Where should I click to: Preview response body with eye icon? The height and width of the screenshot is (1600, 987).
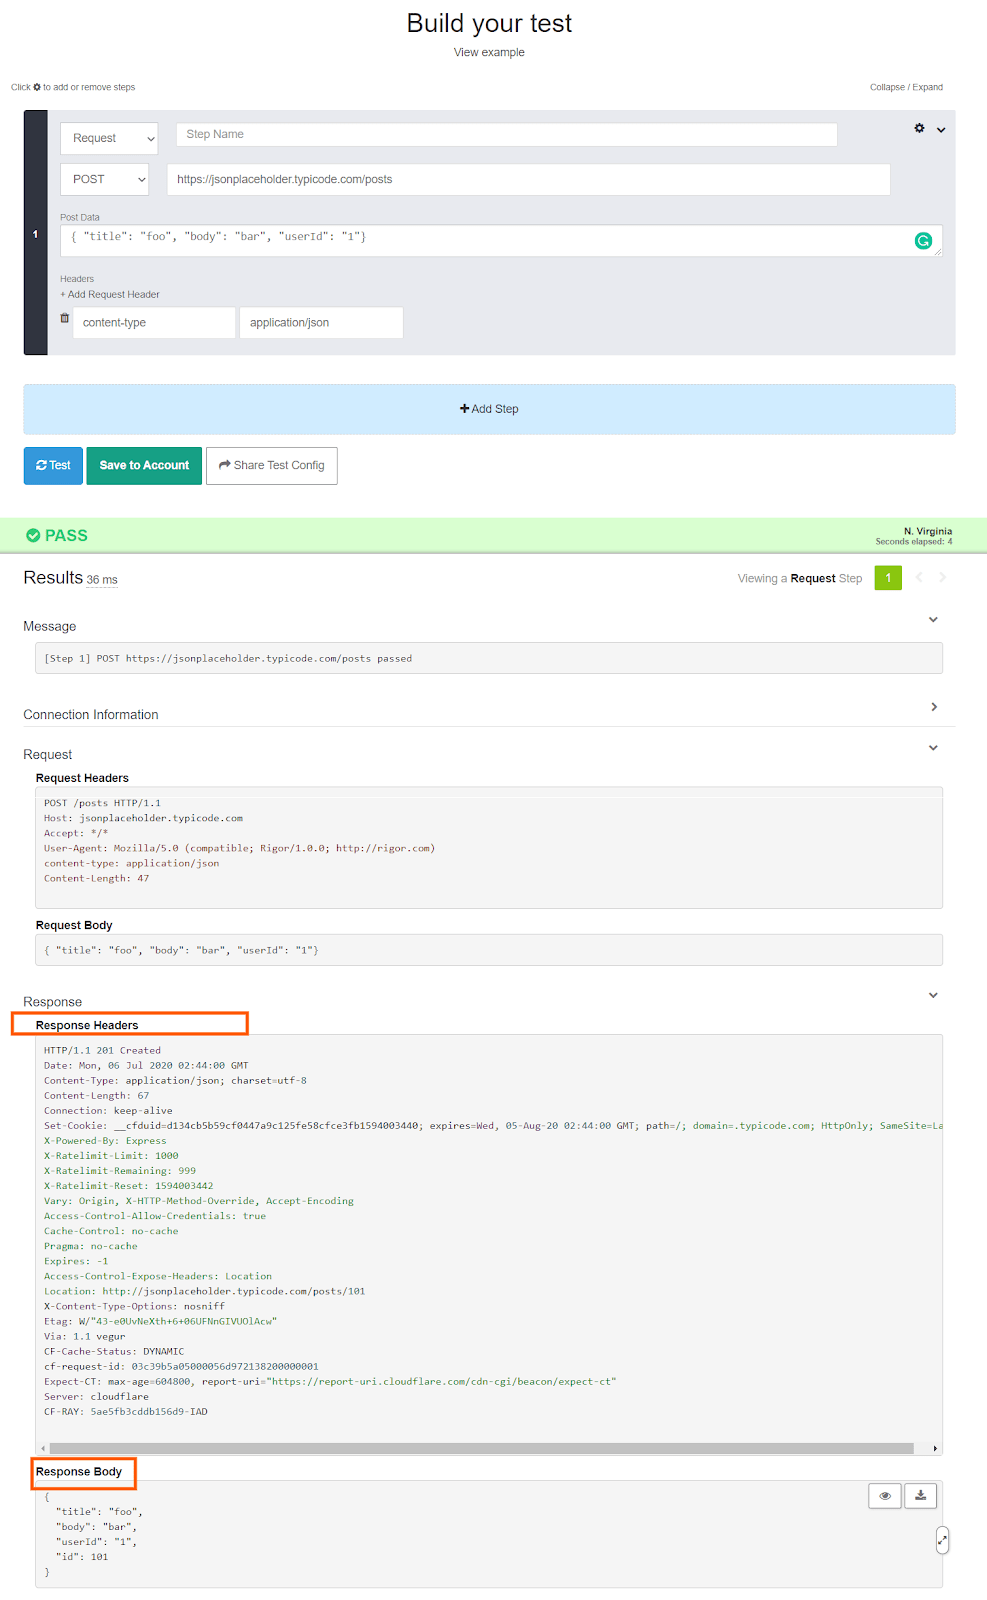coord(885,1496)
